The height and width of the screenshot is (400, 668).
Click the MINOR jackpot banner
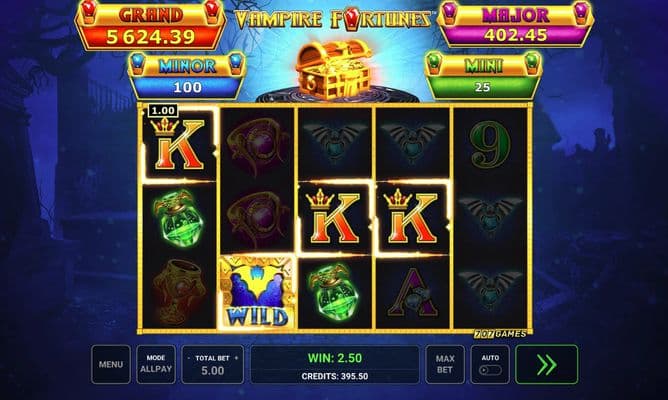(187, 76)
